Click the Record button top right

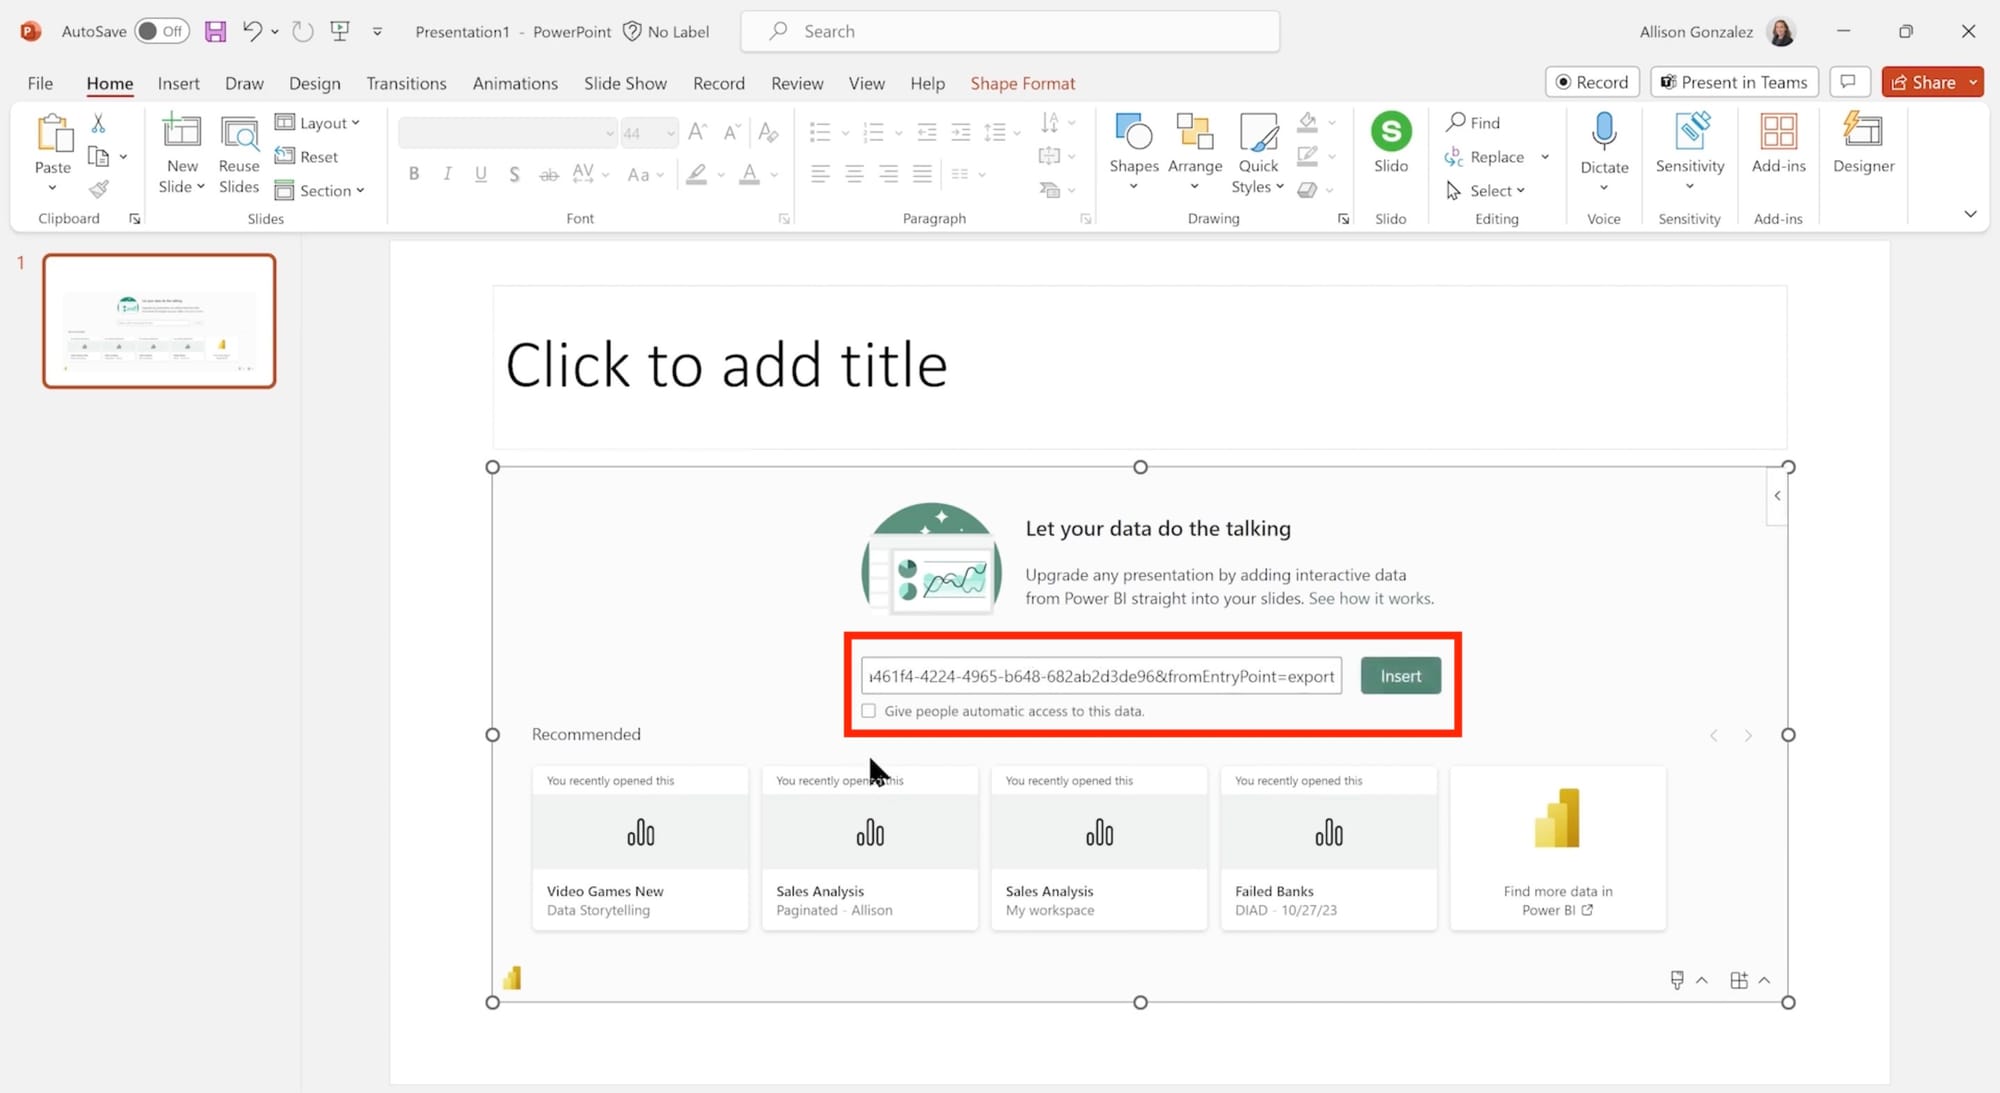click(1592, 82)
